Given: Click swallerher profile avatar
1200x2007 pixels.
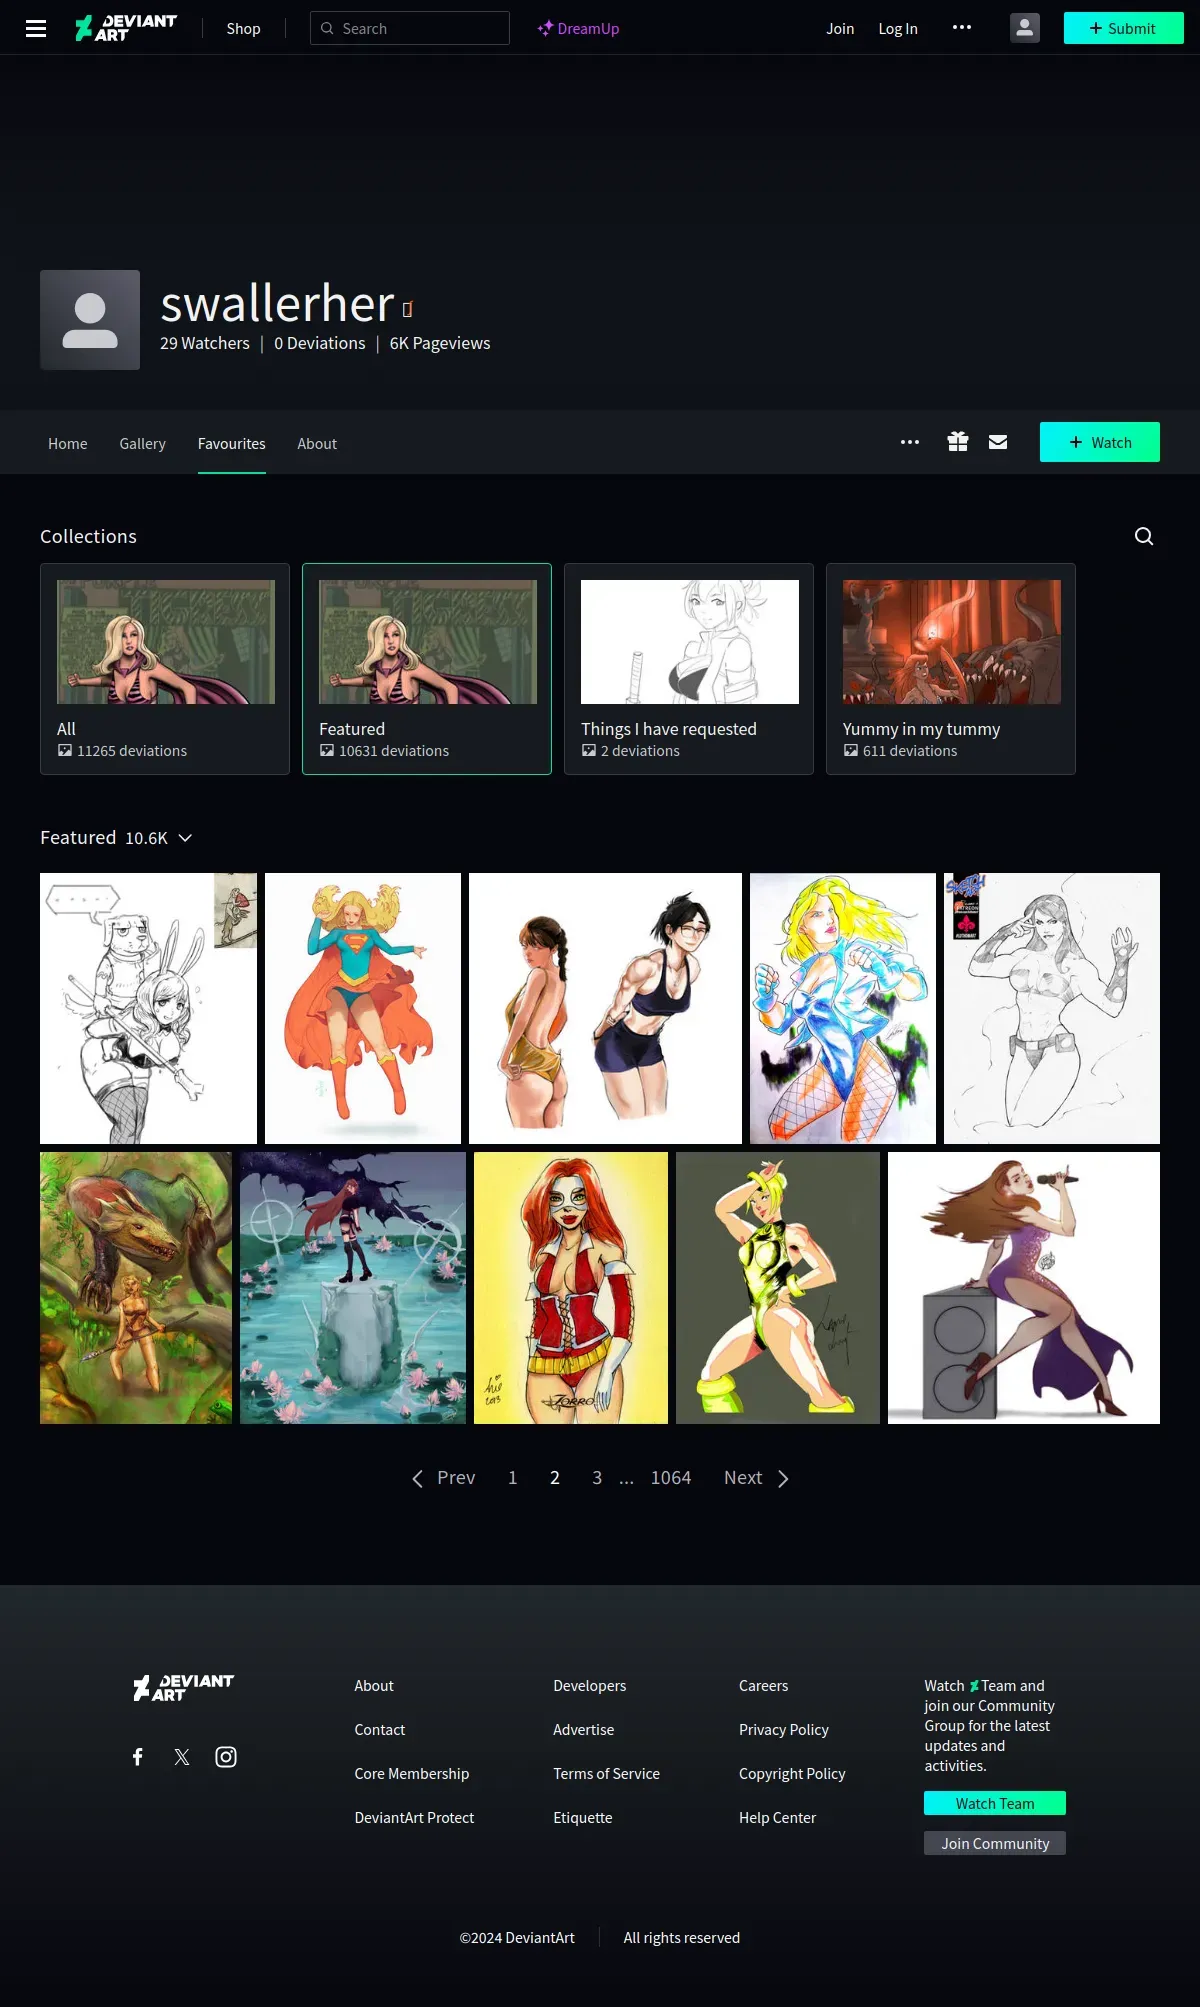Looking at the screenshot, I should pos(90,320).
